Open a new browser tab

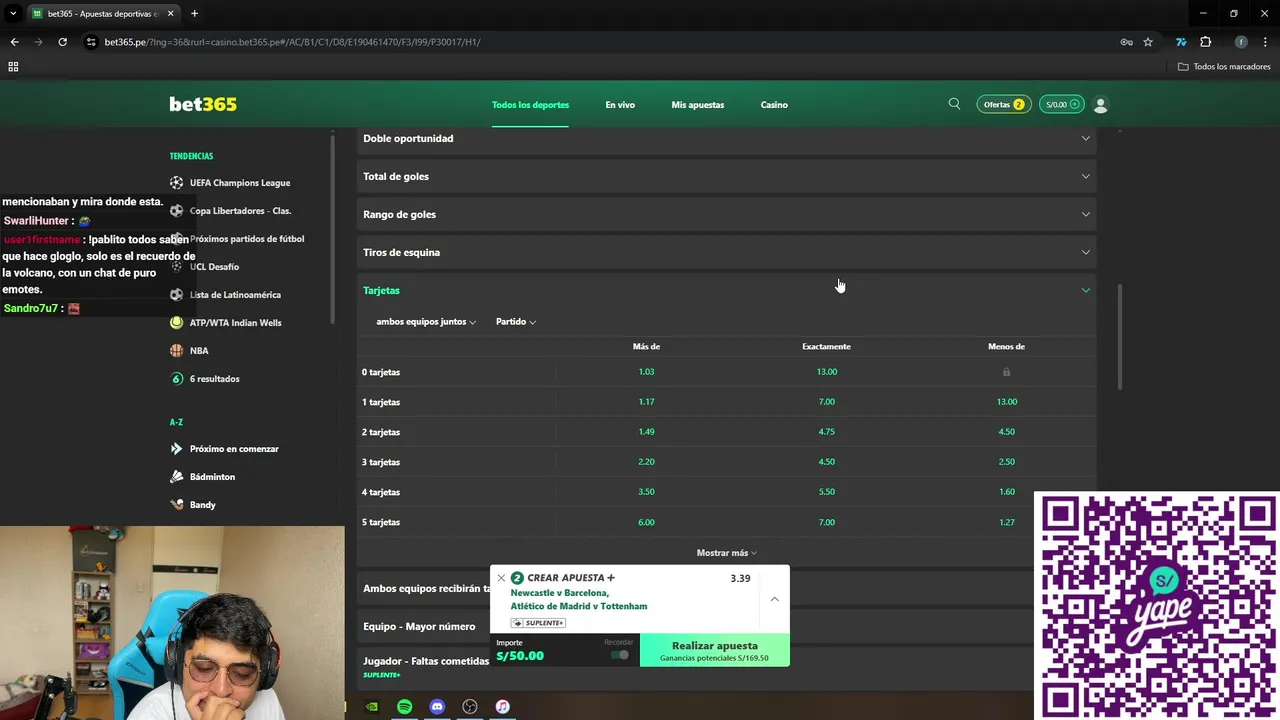[194, 14]
